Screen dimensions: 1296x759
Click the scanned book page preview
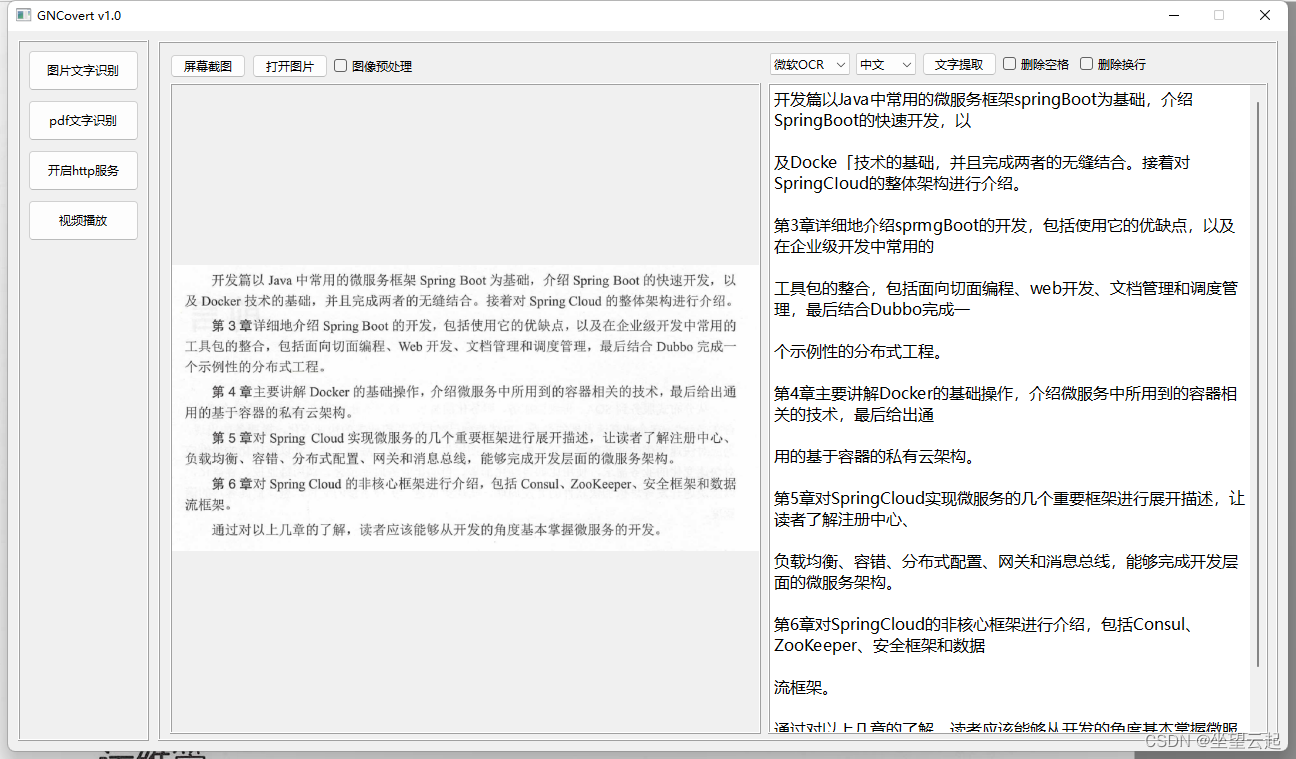pos(465,400)
